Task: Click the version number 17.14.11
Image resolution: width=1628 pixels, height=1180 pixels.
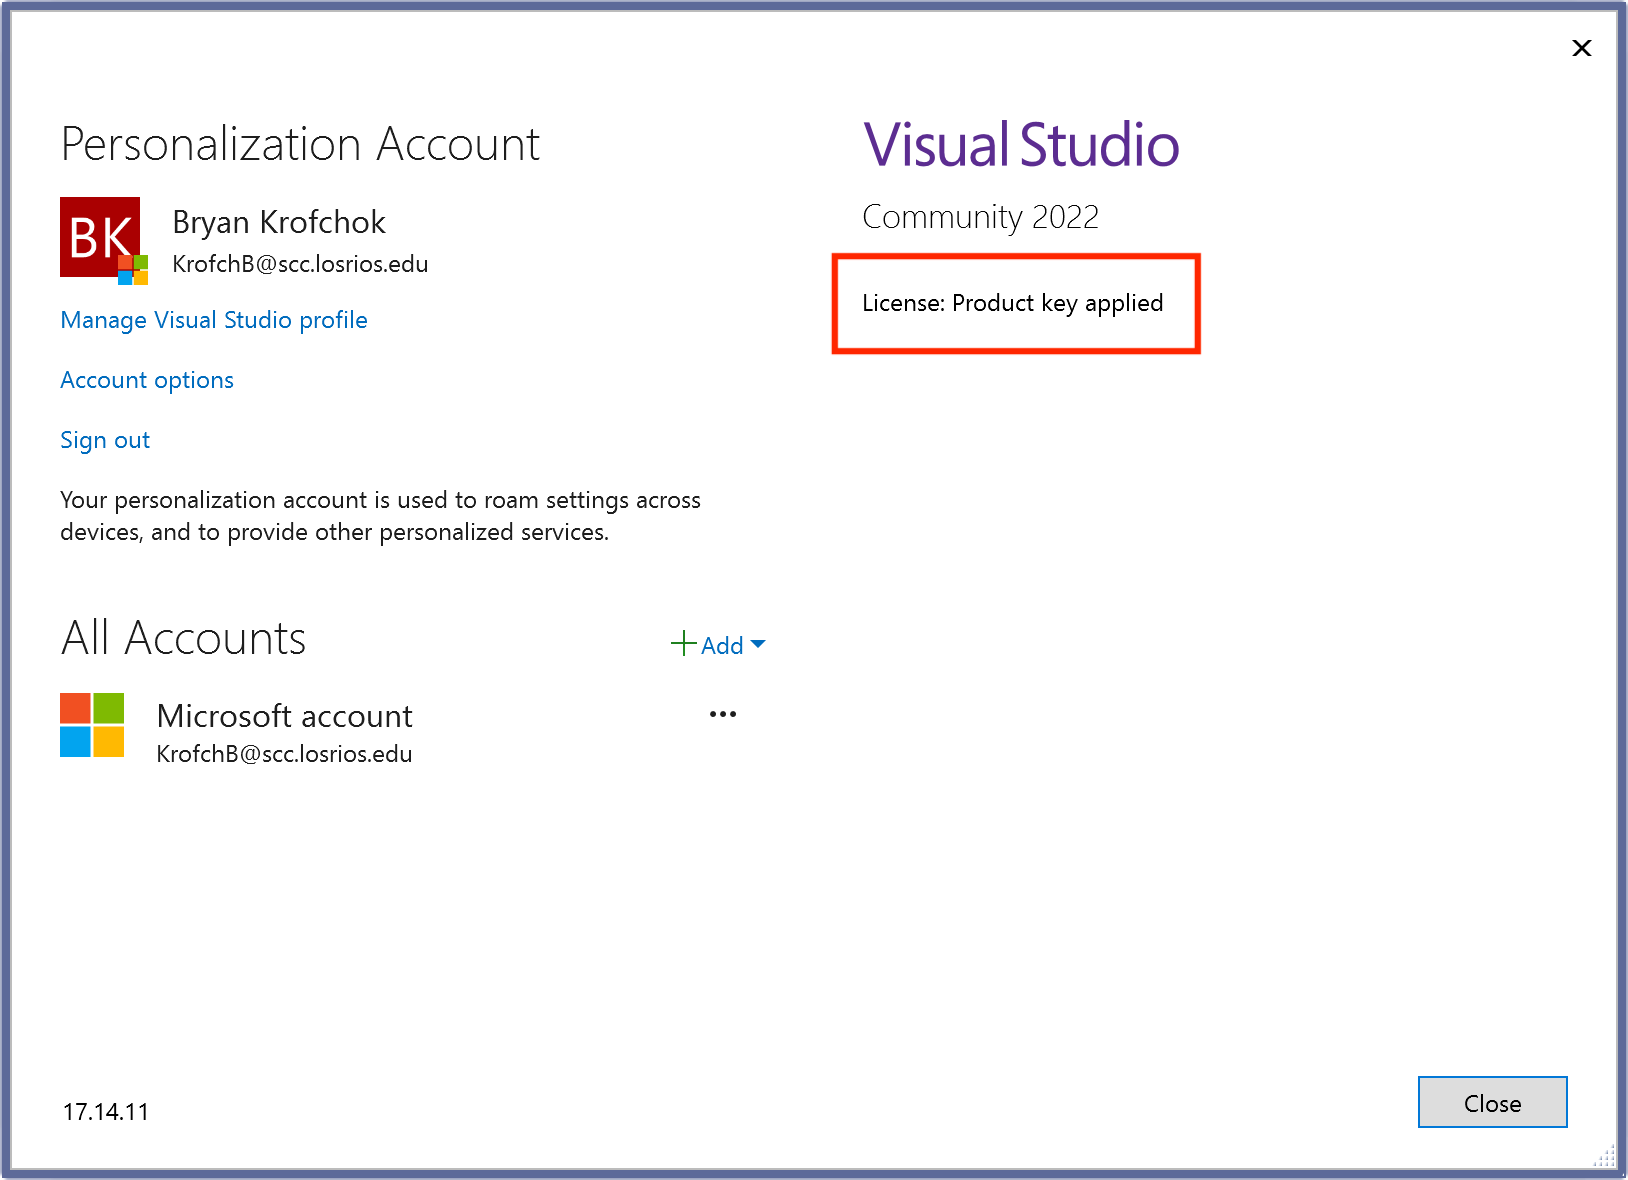Action: (106, 1112)
